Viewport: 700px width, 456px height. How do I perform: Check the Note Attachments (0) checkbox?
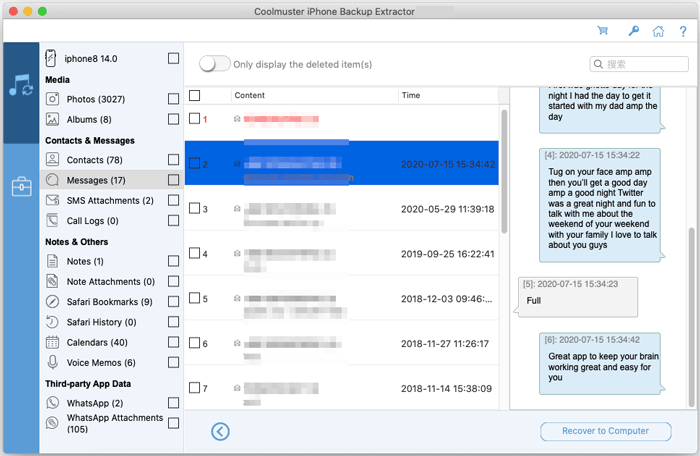coord(173,281)
